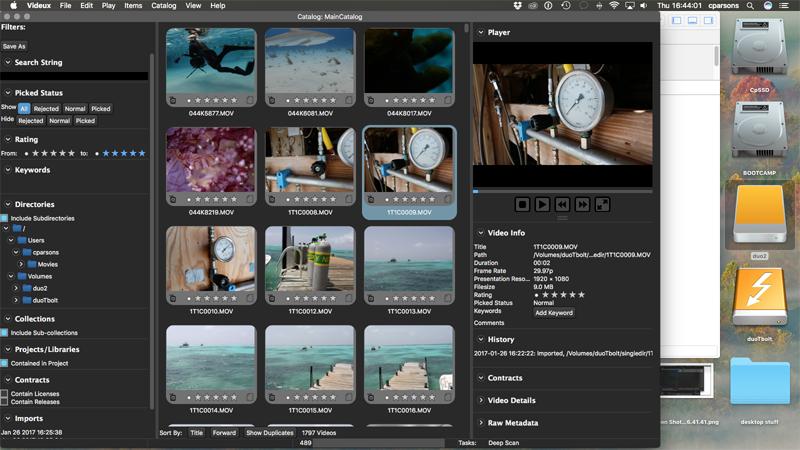Play the video in the player

point(542,204)
